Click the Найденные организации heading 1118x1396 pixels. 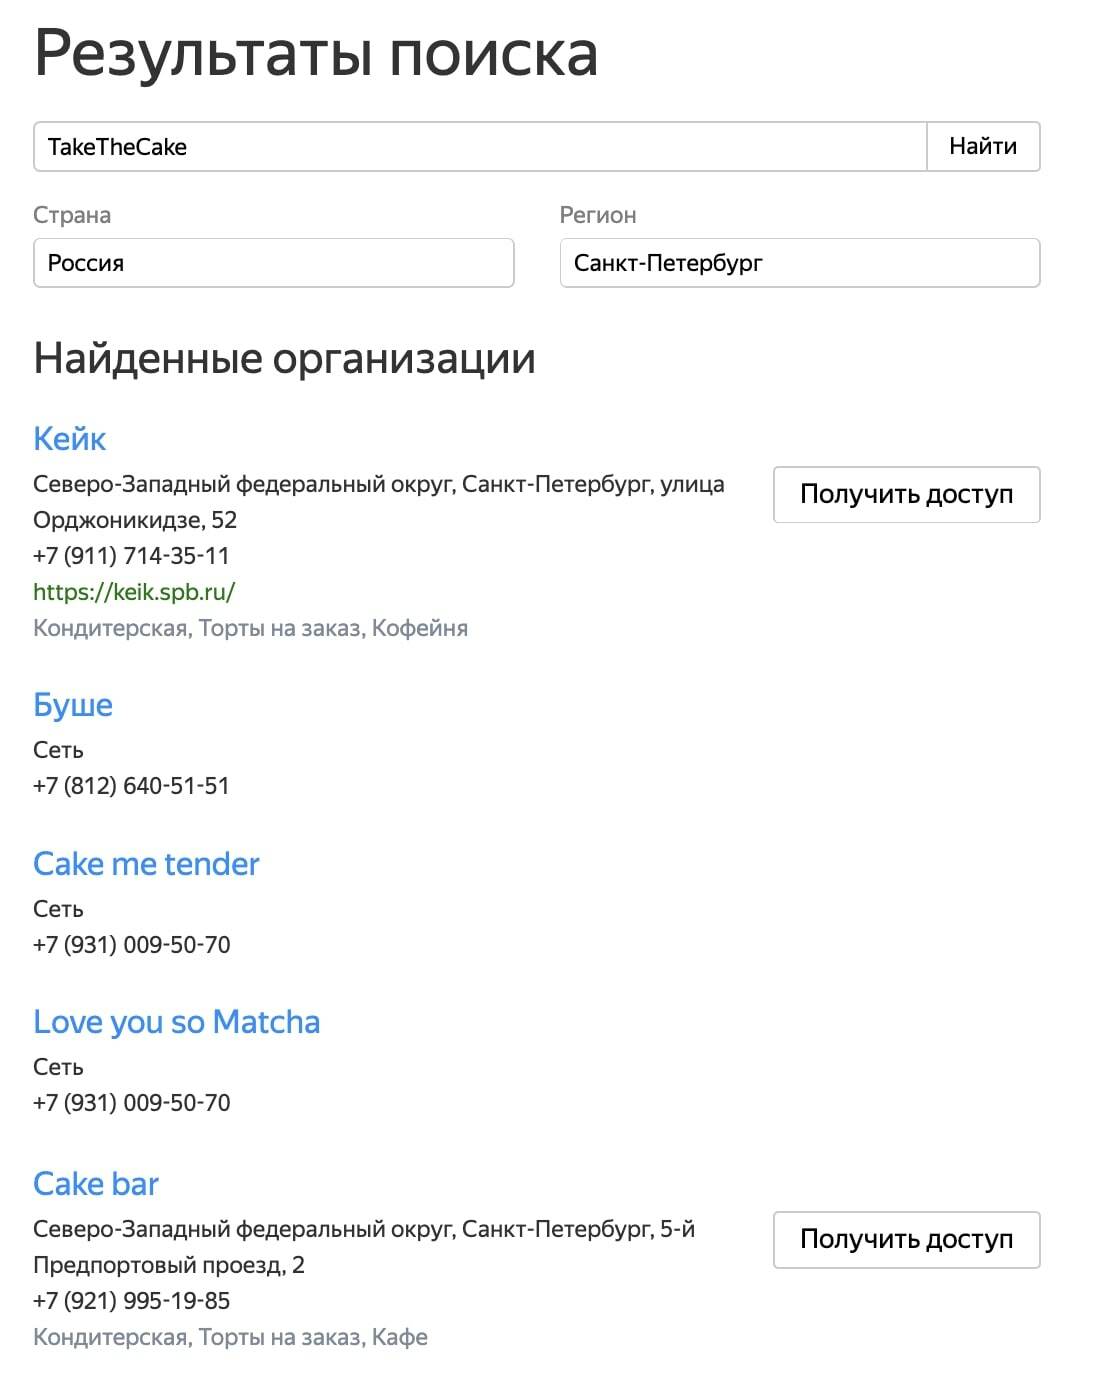(x=285, y=358)
